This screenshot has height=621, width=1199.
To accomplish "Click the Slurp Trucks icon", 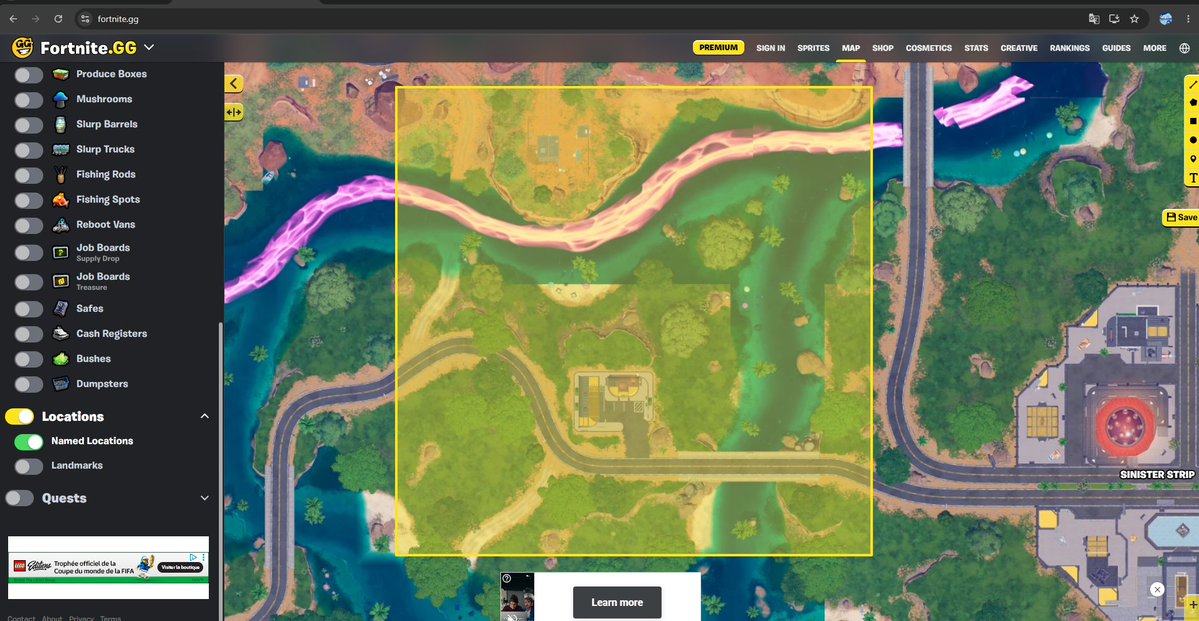I will (60, 150).
